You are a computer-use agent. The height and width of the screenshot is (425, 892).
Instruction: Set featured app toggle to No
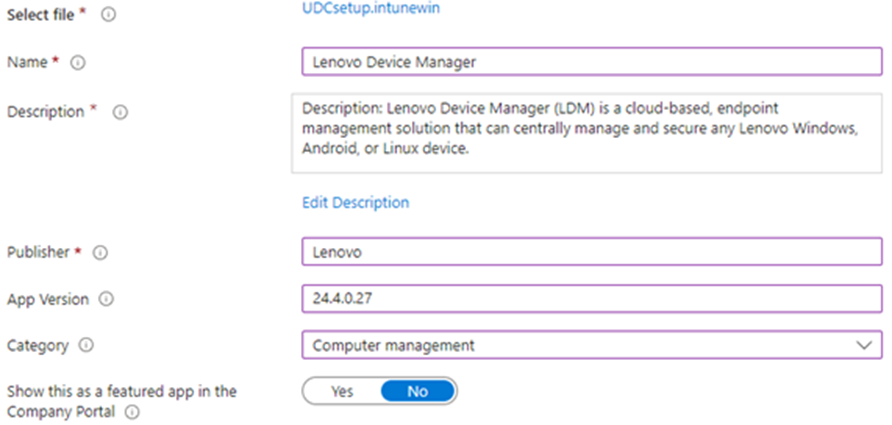(x=418, y=391)
